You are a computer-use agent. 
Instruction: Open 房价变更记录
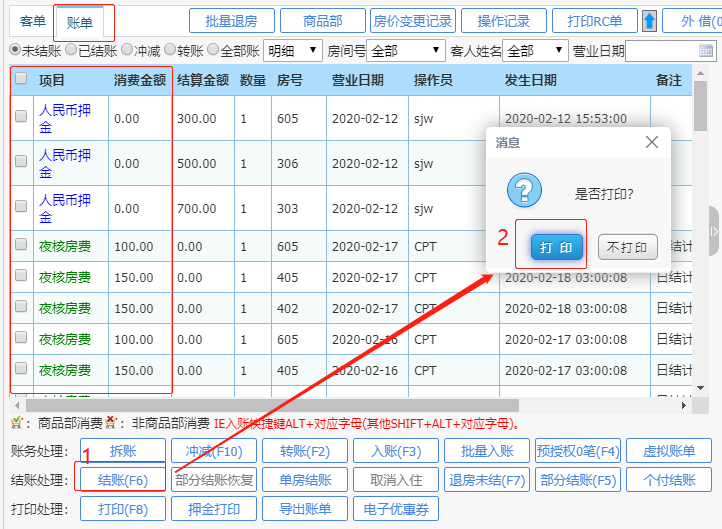pyautogui.click(x=413, y=21)
